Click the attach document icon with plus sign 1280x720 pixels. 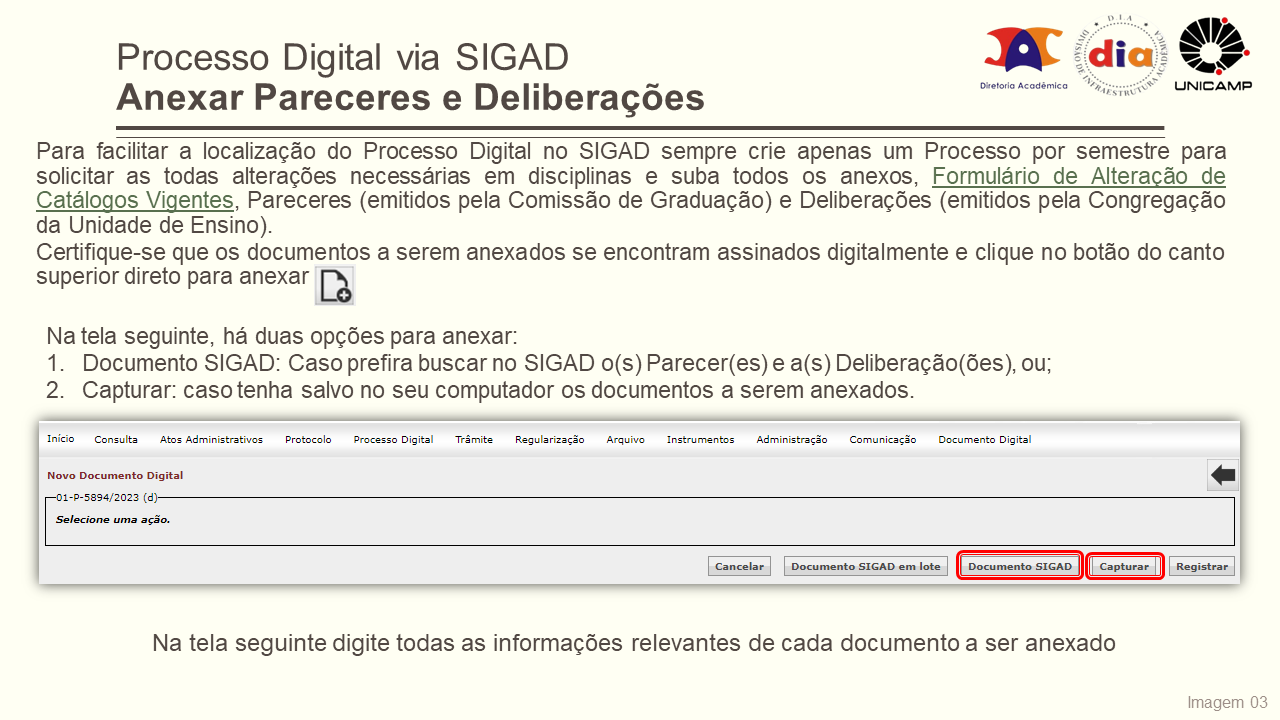tap(335, 285)
